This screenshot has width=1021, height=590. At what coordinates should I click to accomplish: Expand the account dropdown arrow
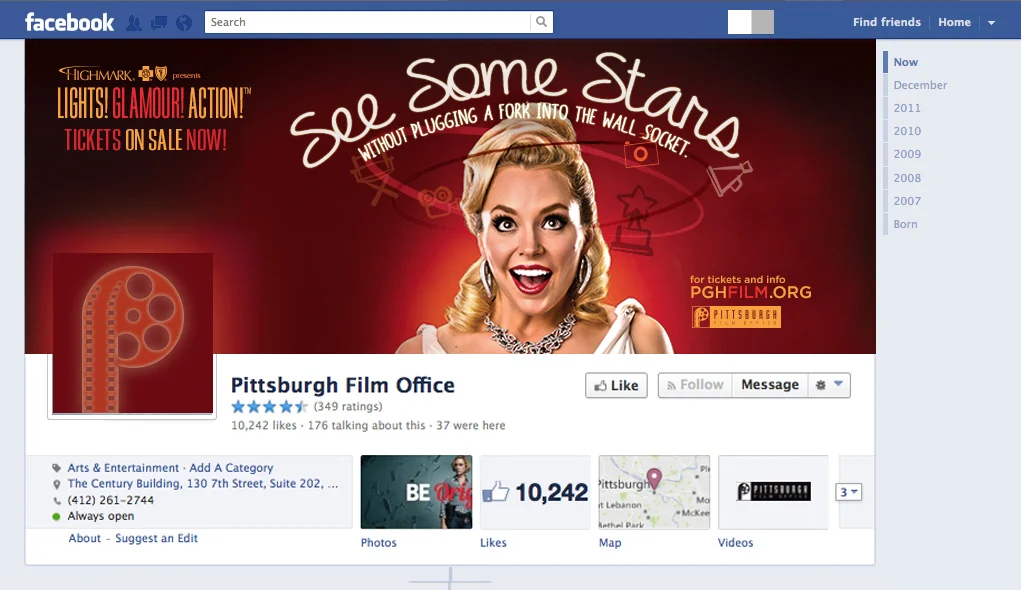[991, 23]
